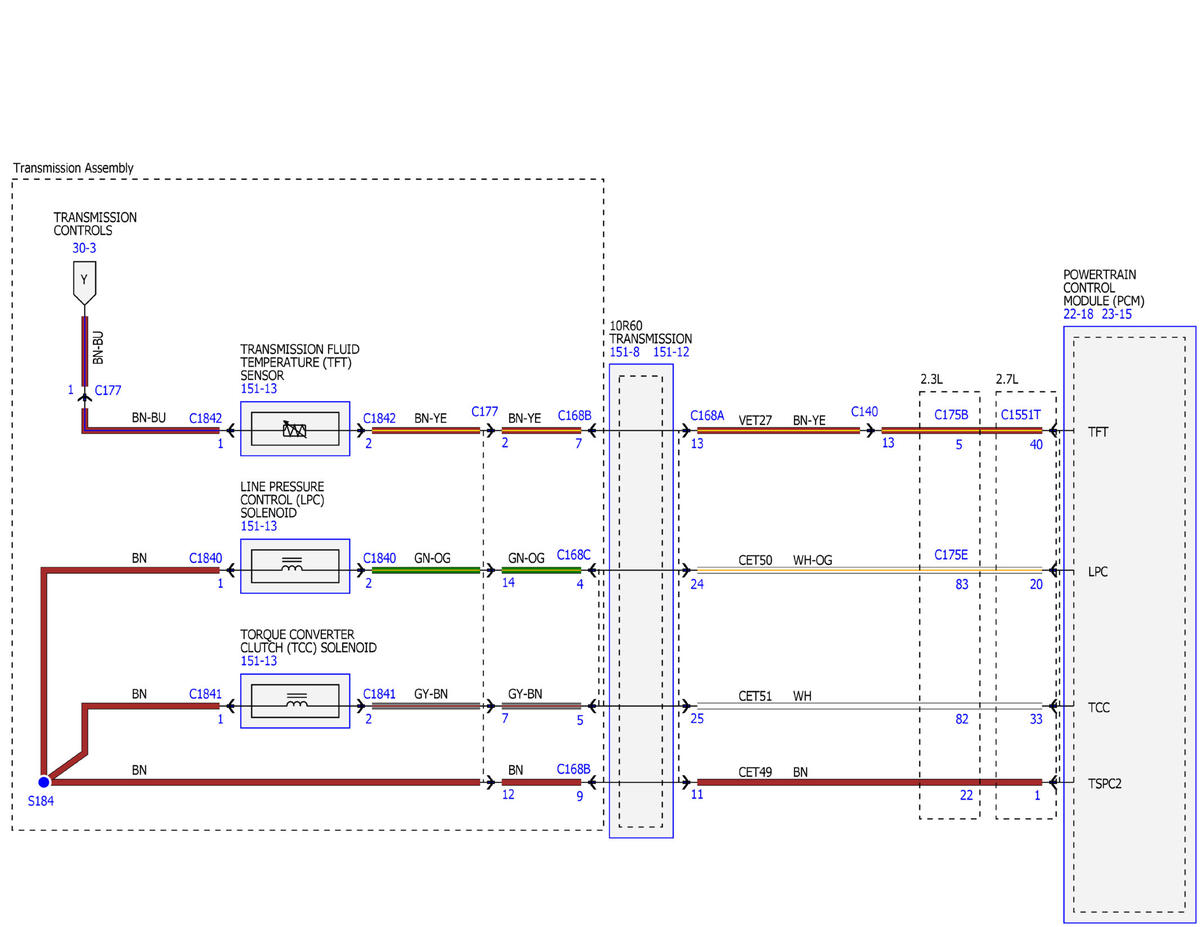Viewport: 1200px width, 927px height.
Task: Click circuit number CET50
Action: pyautogui.click(x=756, y=560)
